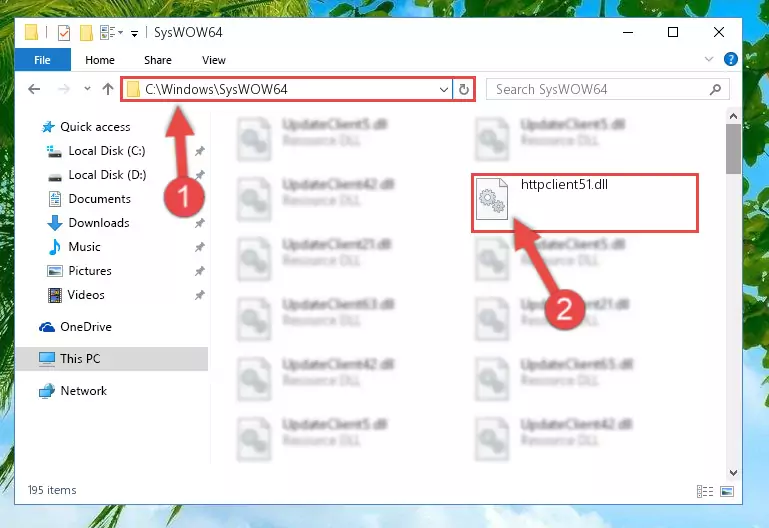769x528 pixels.
Task: Click the scrollbar up arrow
Action: [733, 116]
